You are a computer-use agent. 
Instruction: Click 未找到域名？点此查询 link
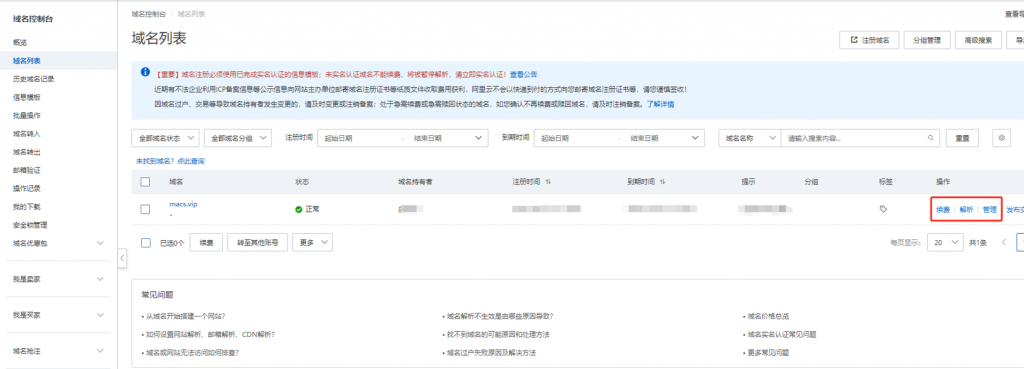click(170, 161)
